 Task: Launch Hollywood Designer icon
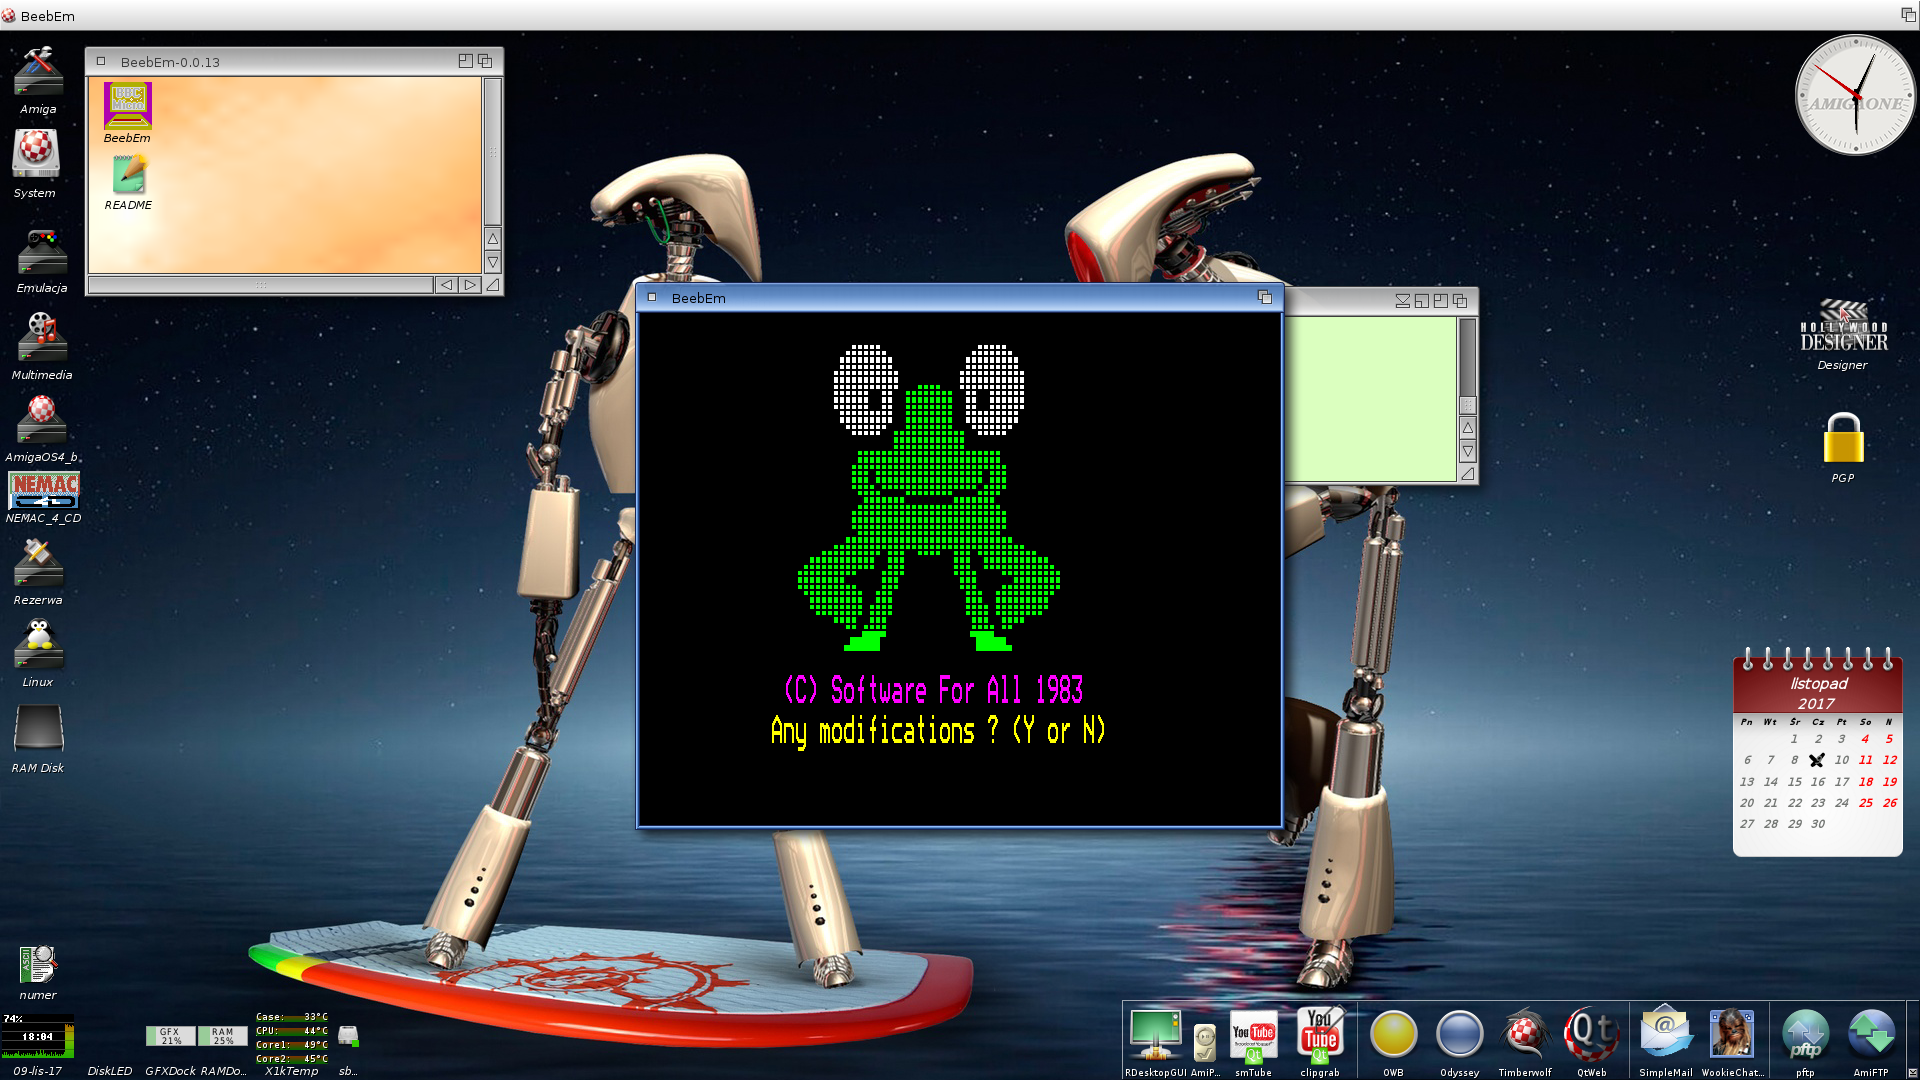(1843, 327)
